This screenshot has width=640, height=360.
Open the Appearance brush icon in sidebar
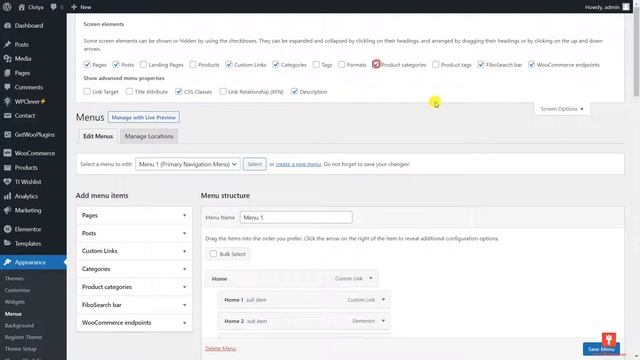point(7,262)
